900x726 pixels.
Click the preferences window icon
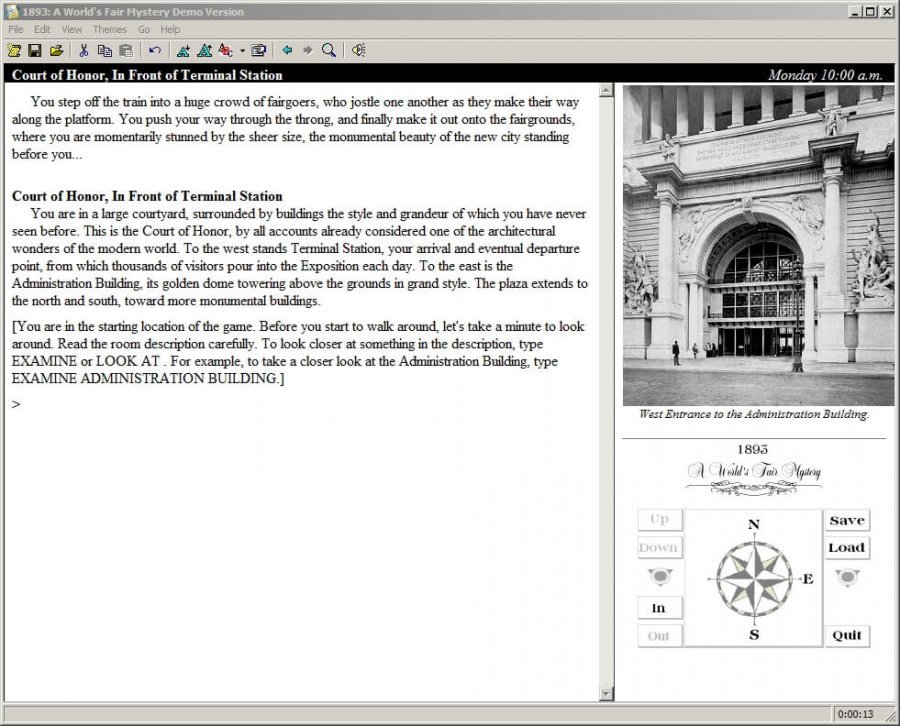(259, 51)
